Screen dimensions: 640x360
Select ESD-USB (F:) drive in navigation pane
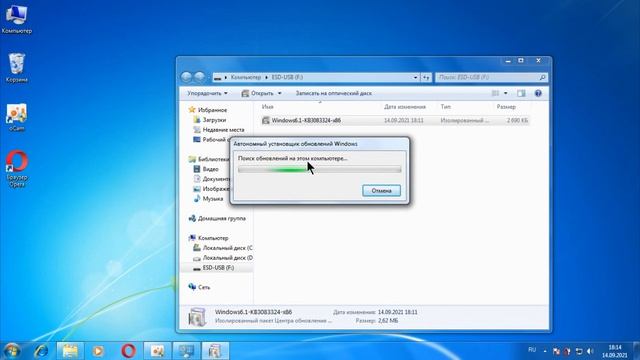tap(217, 268)
